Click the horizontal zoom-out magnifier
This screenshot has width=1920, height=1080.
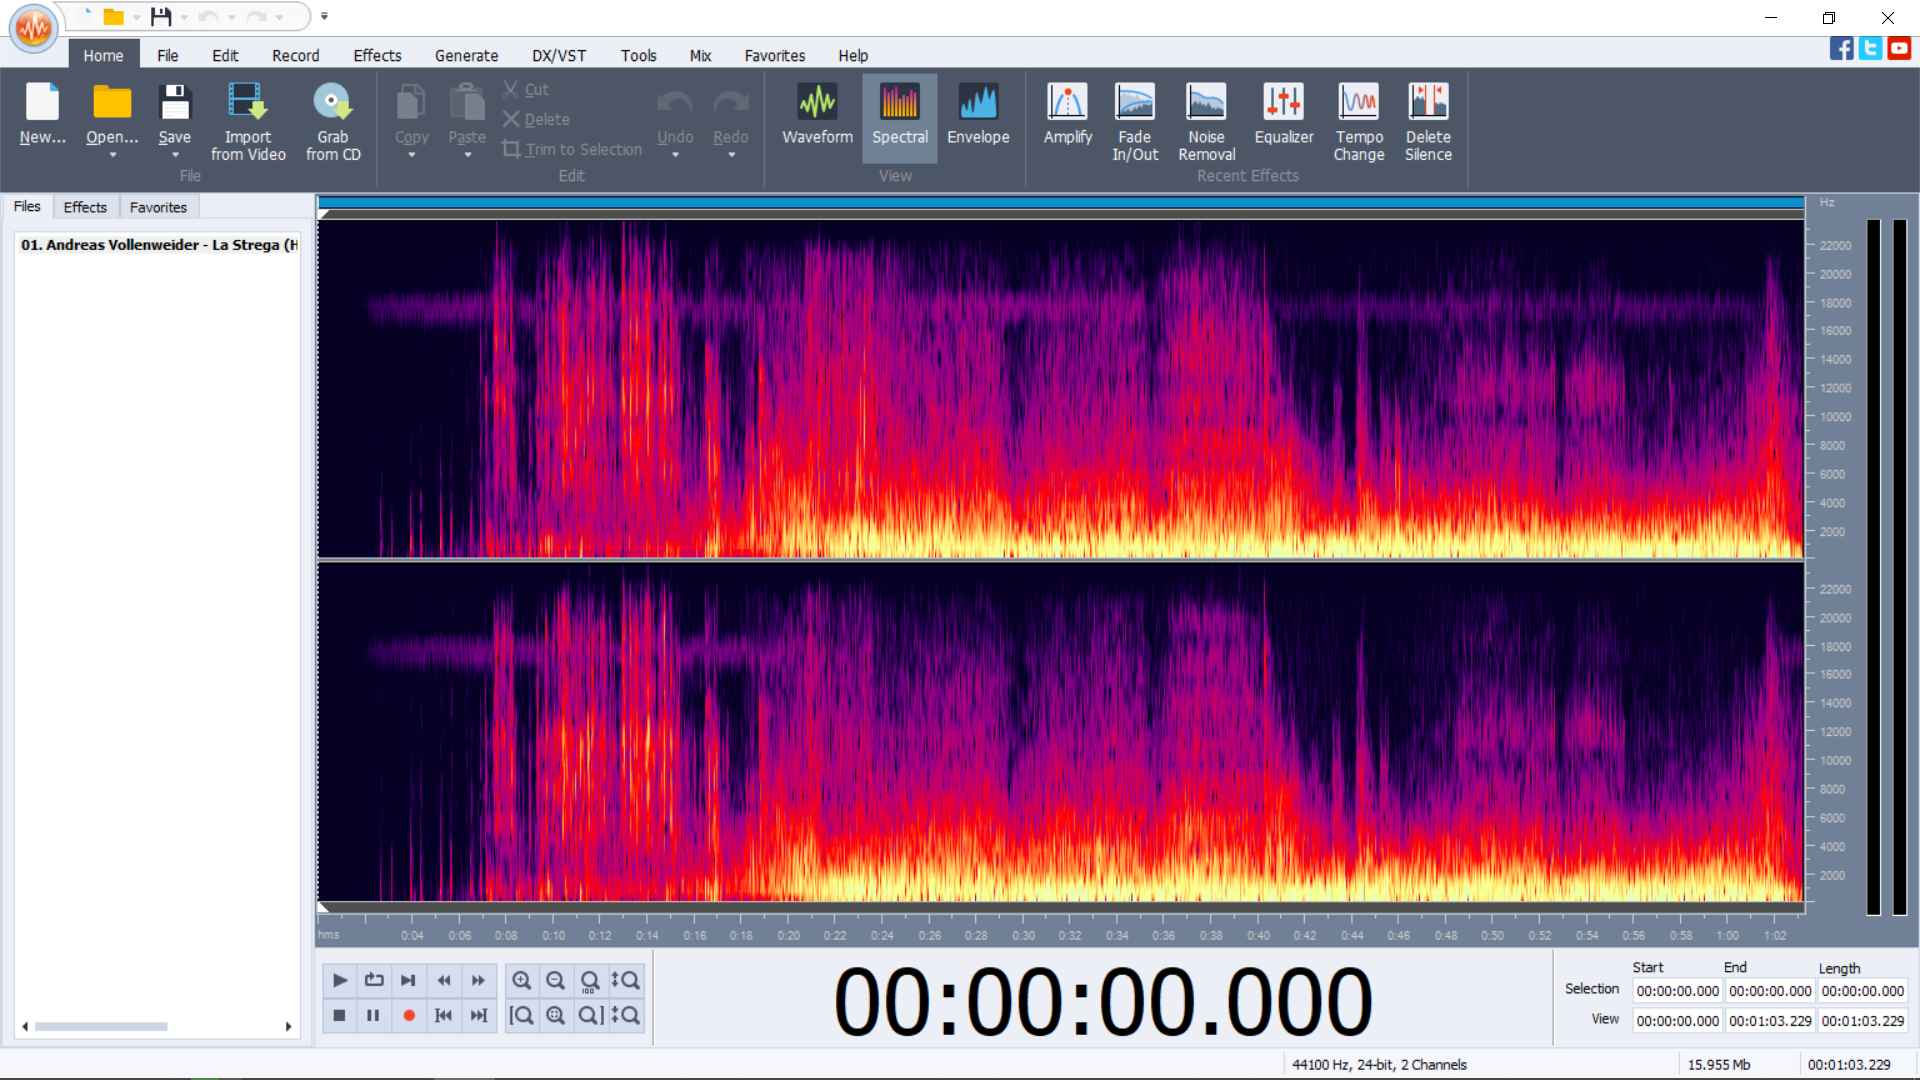[x=556, y=980]
